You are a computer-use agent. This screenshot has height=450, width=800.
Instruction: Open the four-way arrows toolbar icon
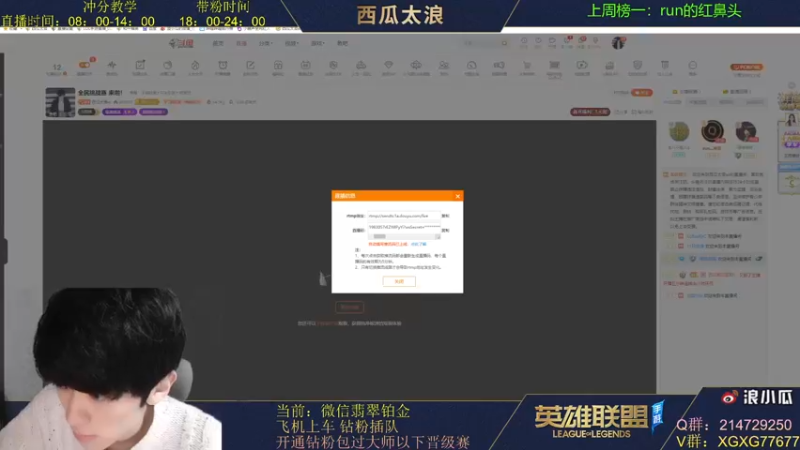tap(416, 65)
